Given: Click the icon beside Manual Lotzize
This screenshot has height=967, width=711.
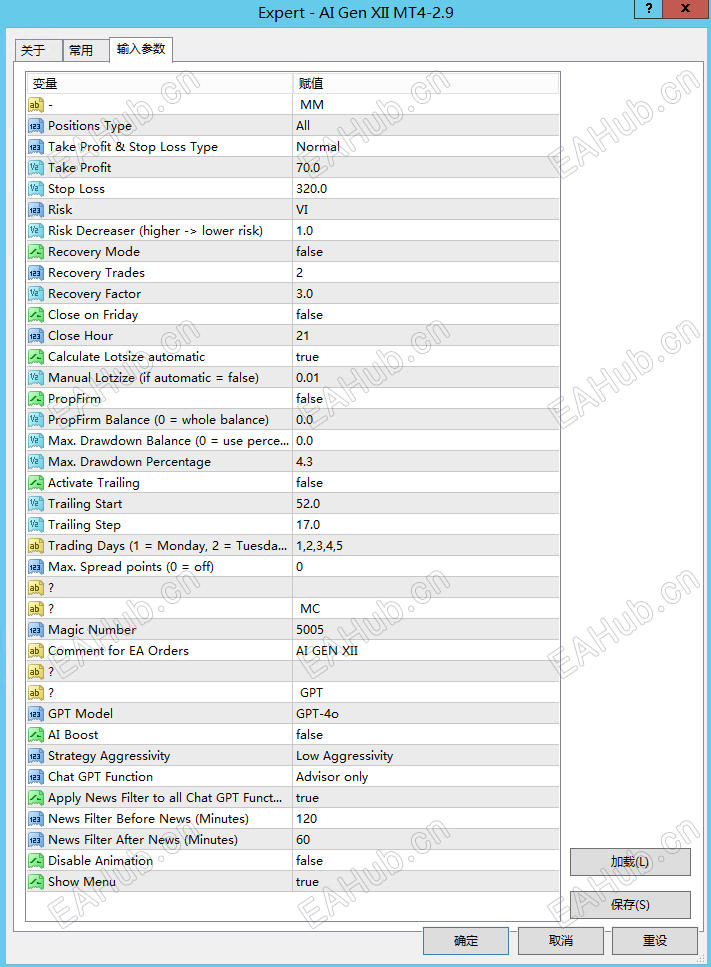Looking at the screenshot, I should [x=36, y=377].
